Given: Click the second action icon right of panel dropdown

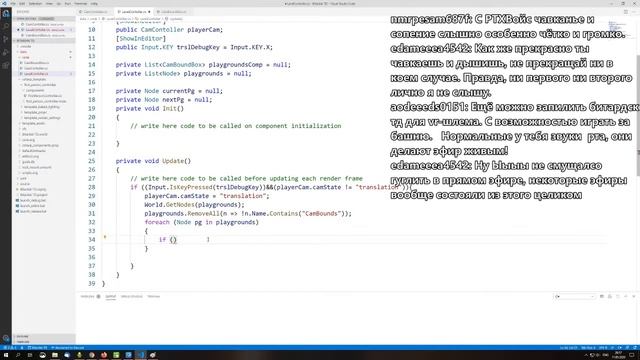Looking at the screenshot, I should coord(610,296).
